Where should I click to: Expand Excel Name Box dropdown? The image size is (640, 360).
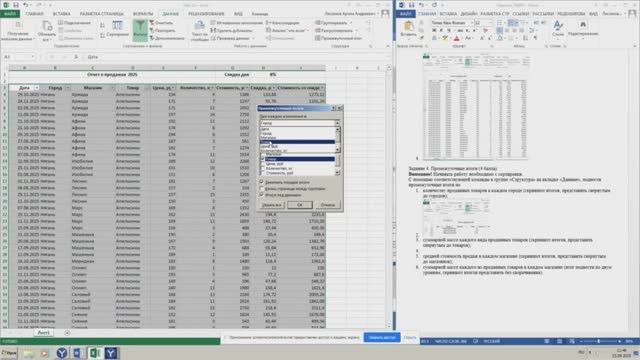(33, 57)
